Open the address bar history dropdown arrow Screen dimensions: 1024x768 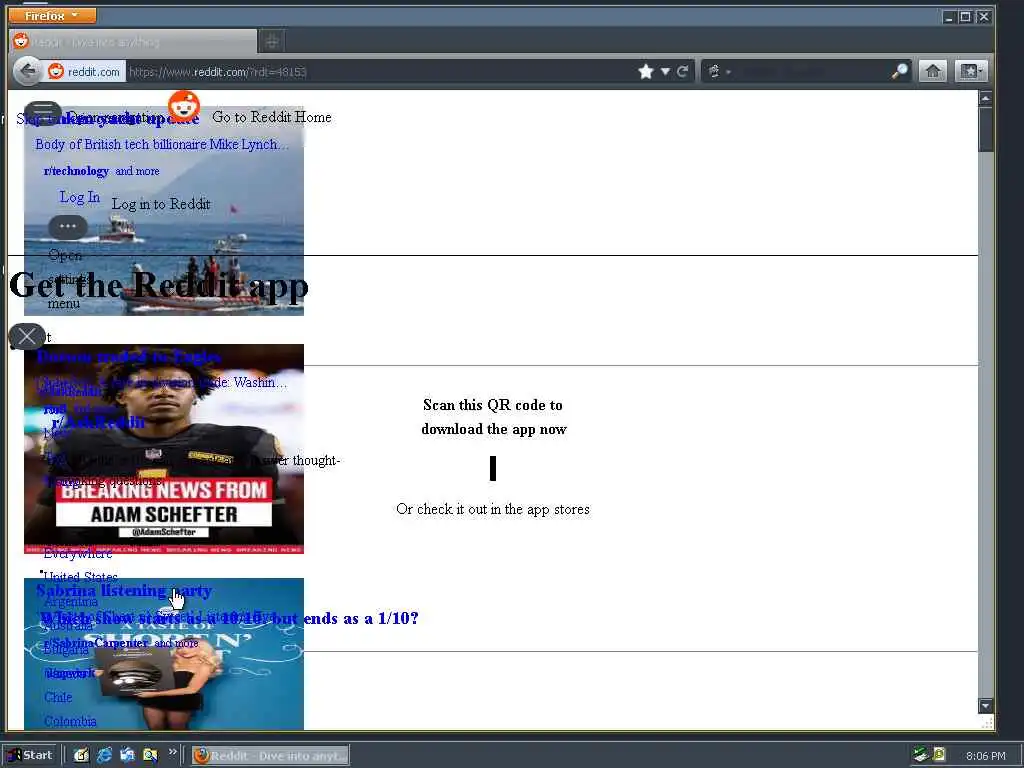[665, 72]
